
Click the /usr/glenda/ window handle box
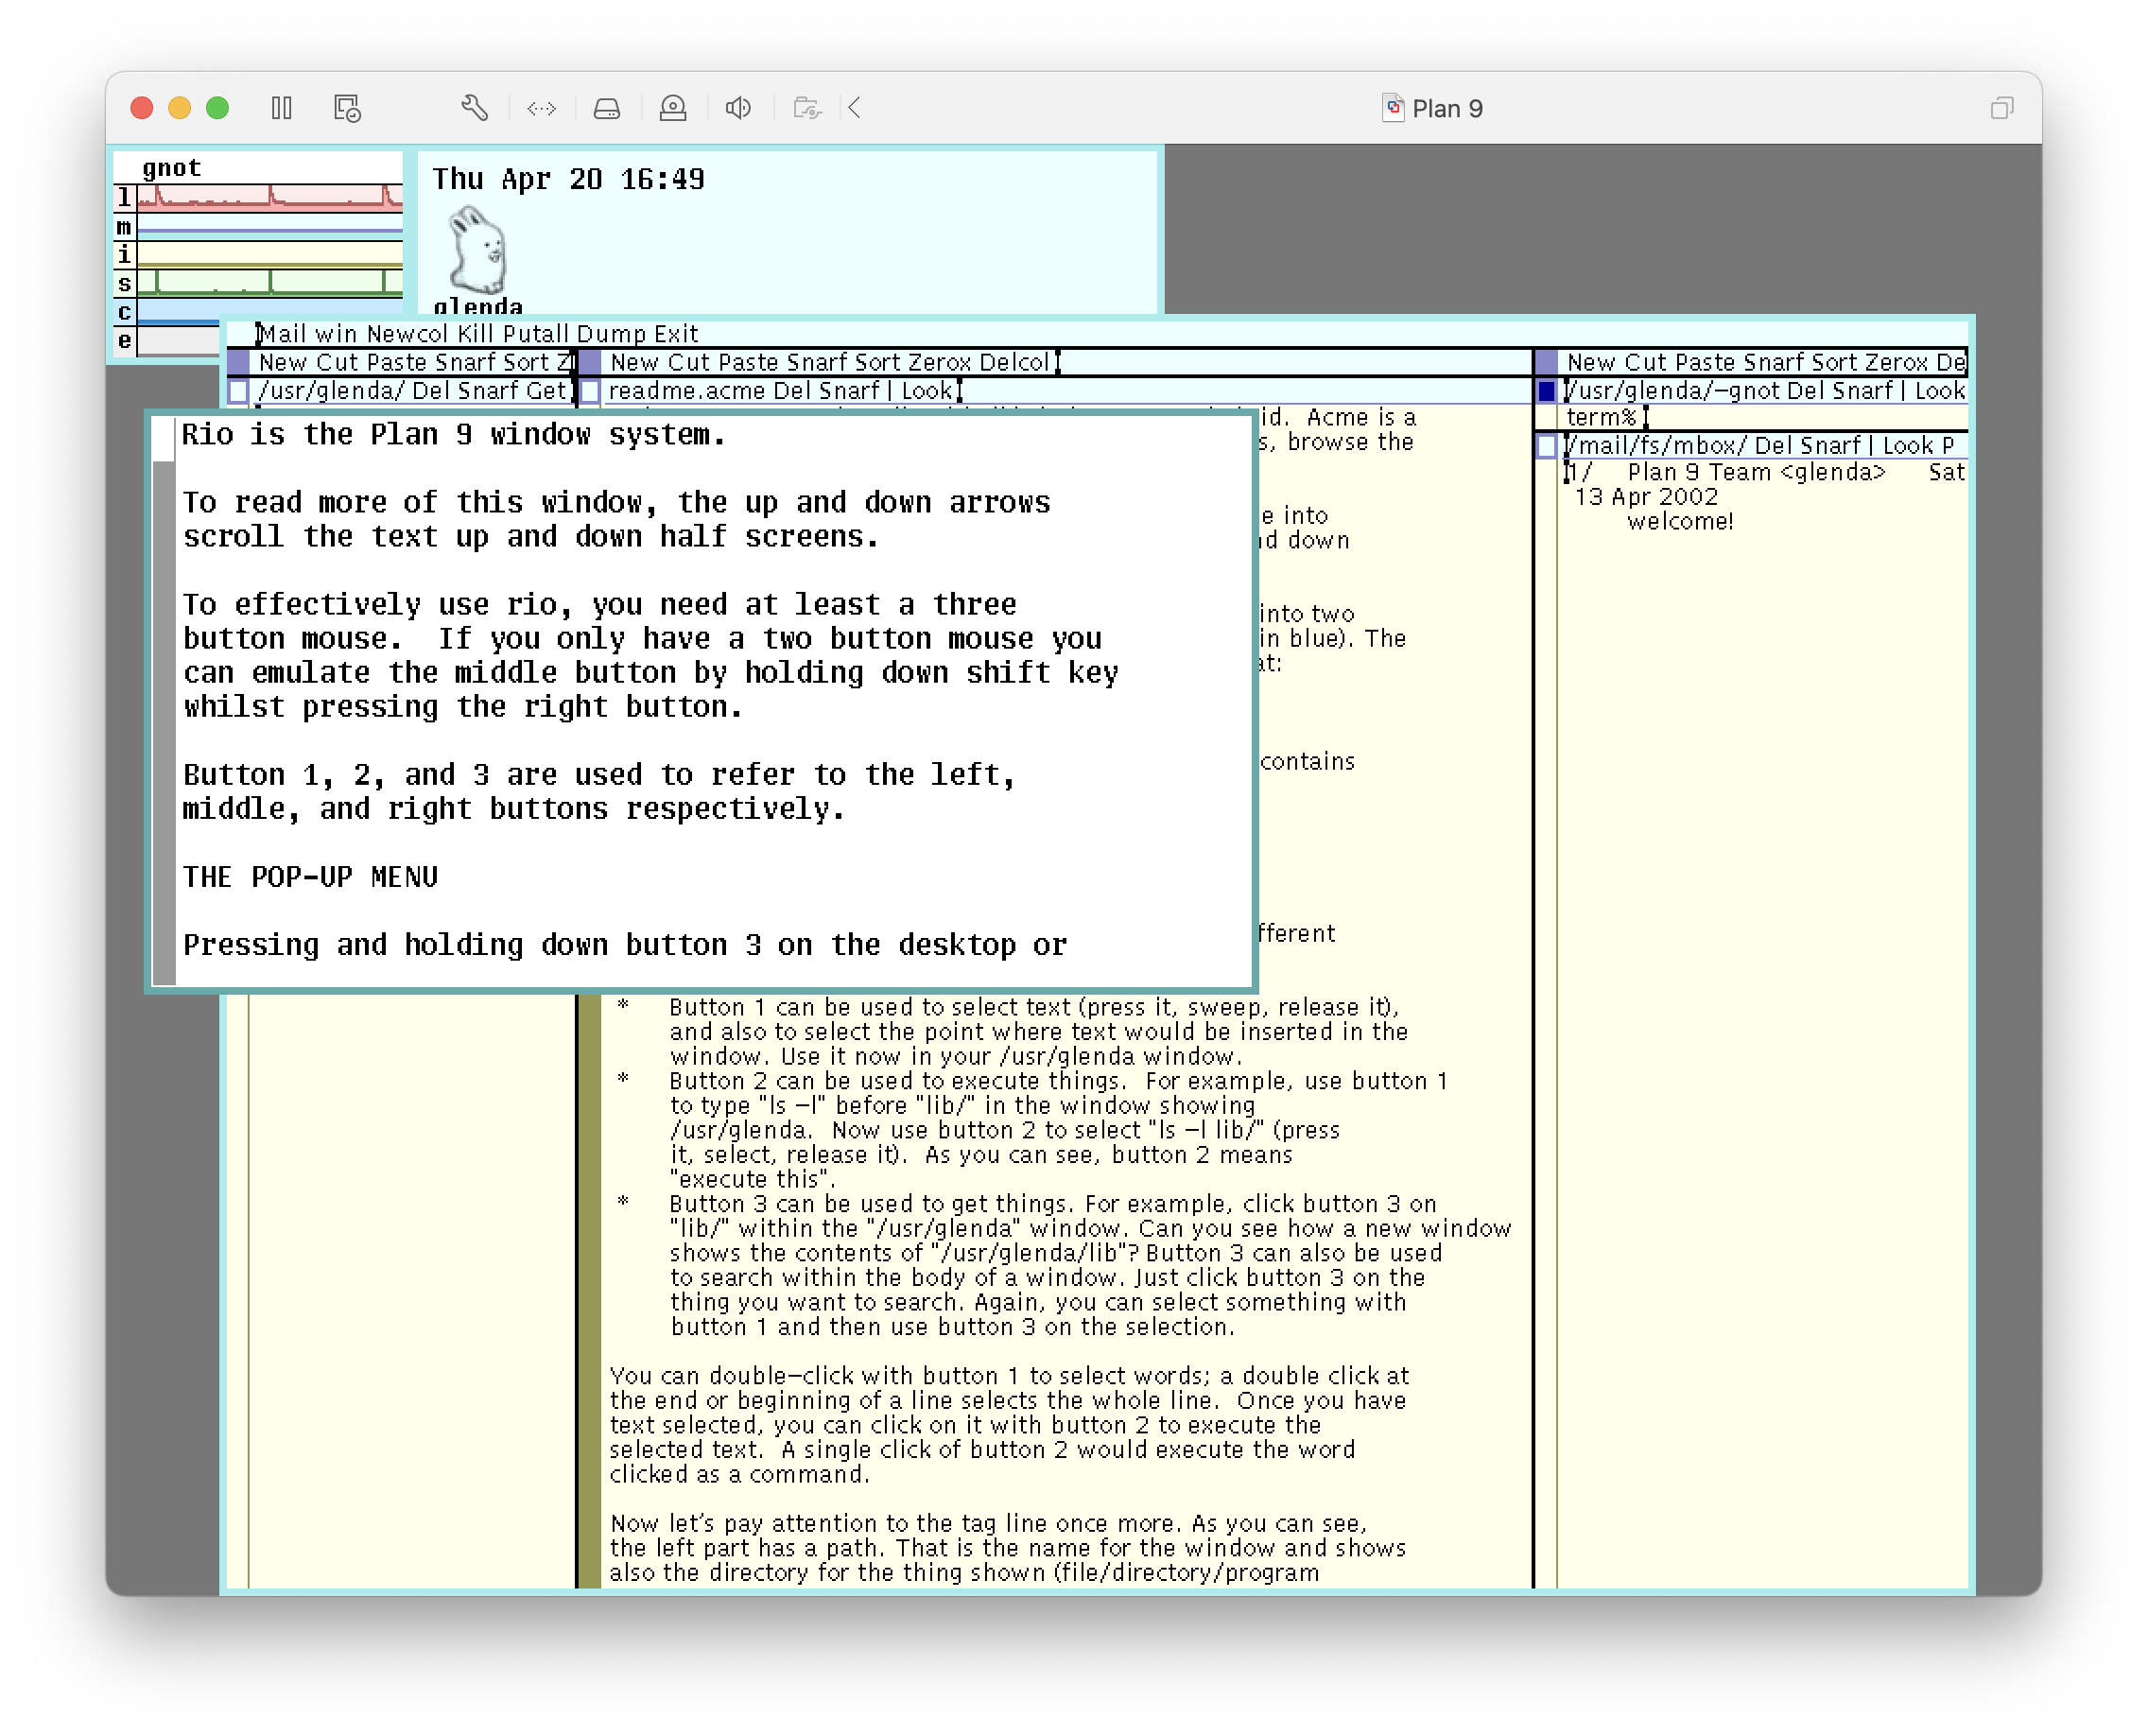click(239, 391)
